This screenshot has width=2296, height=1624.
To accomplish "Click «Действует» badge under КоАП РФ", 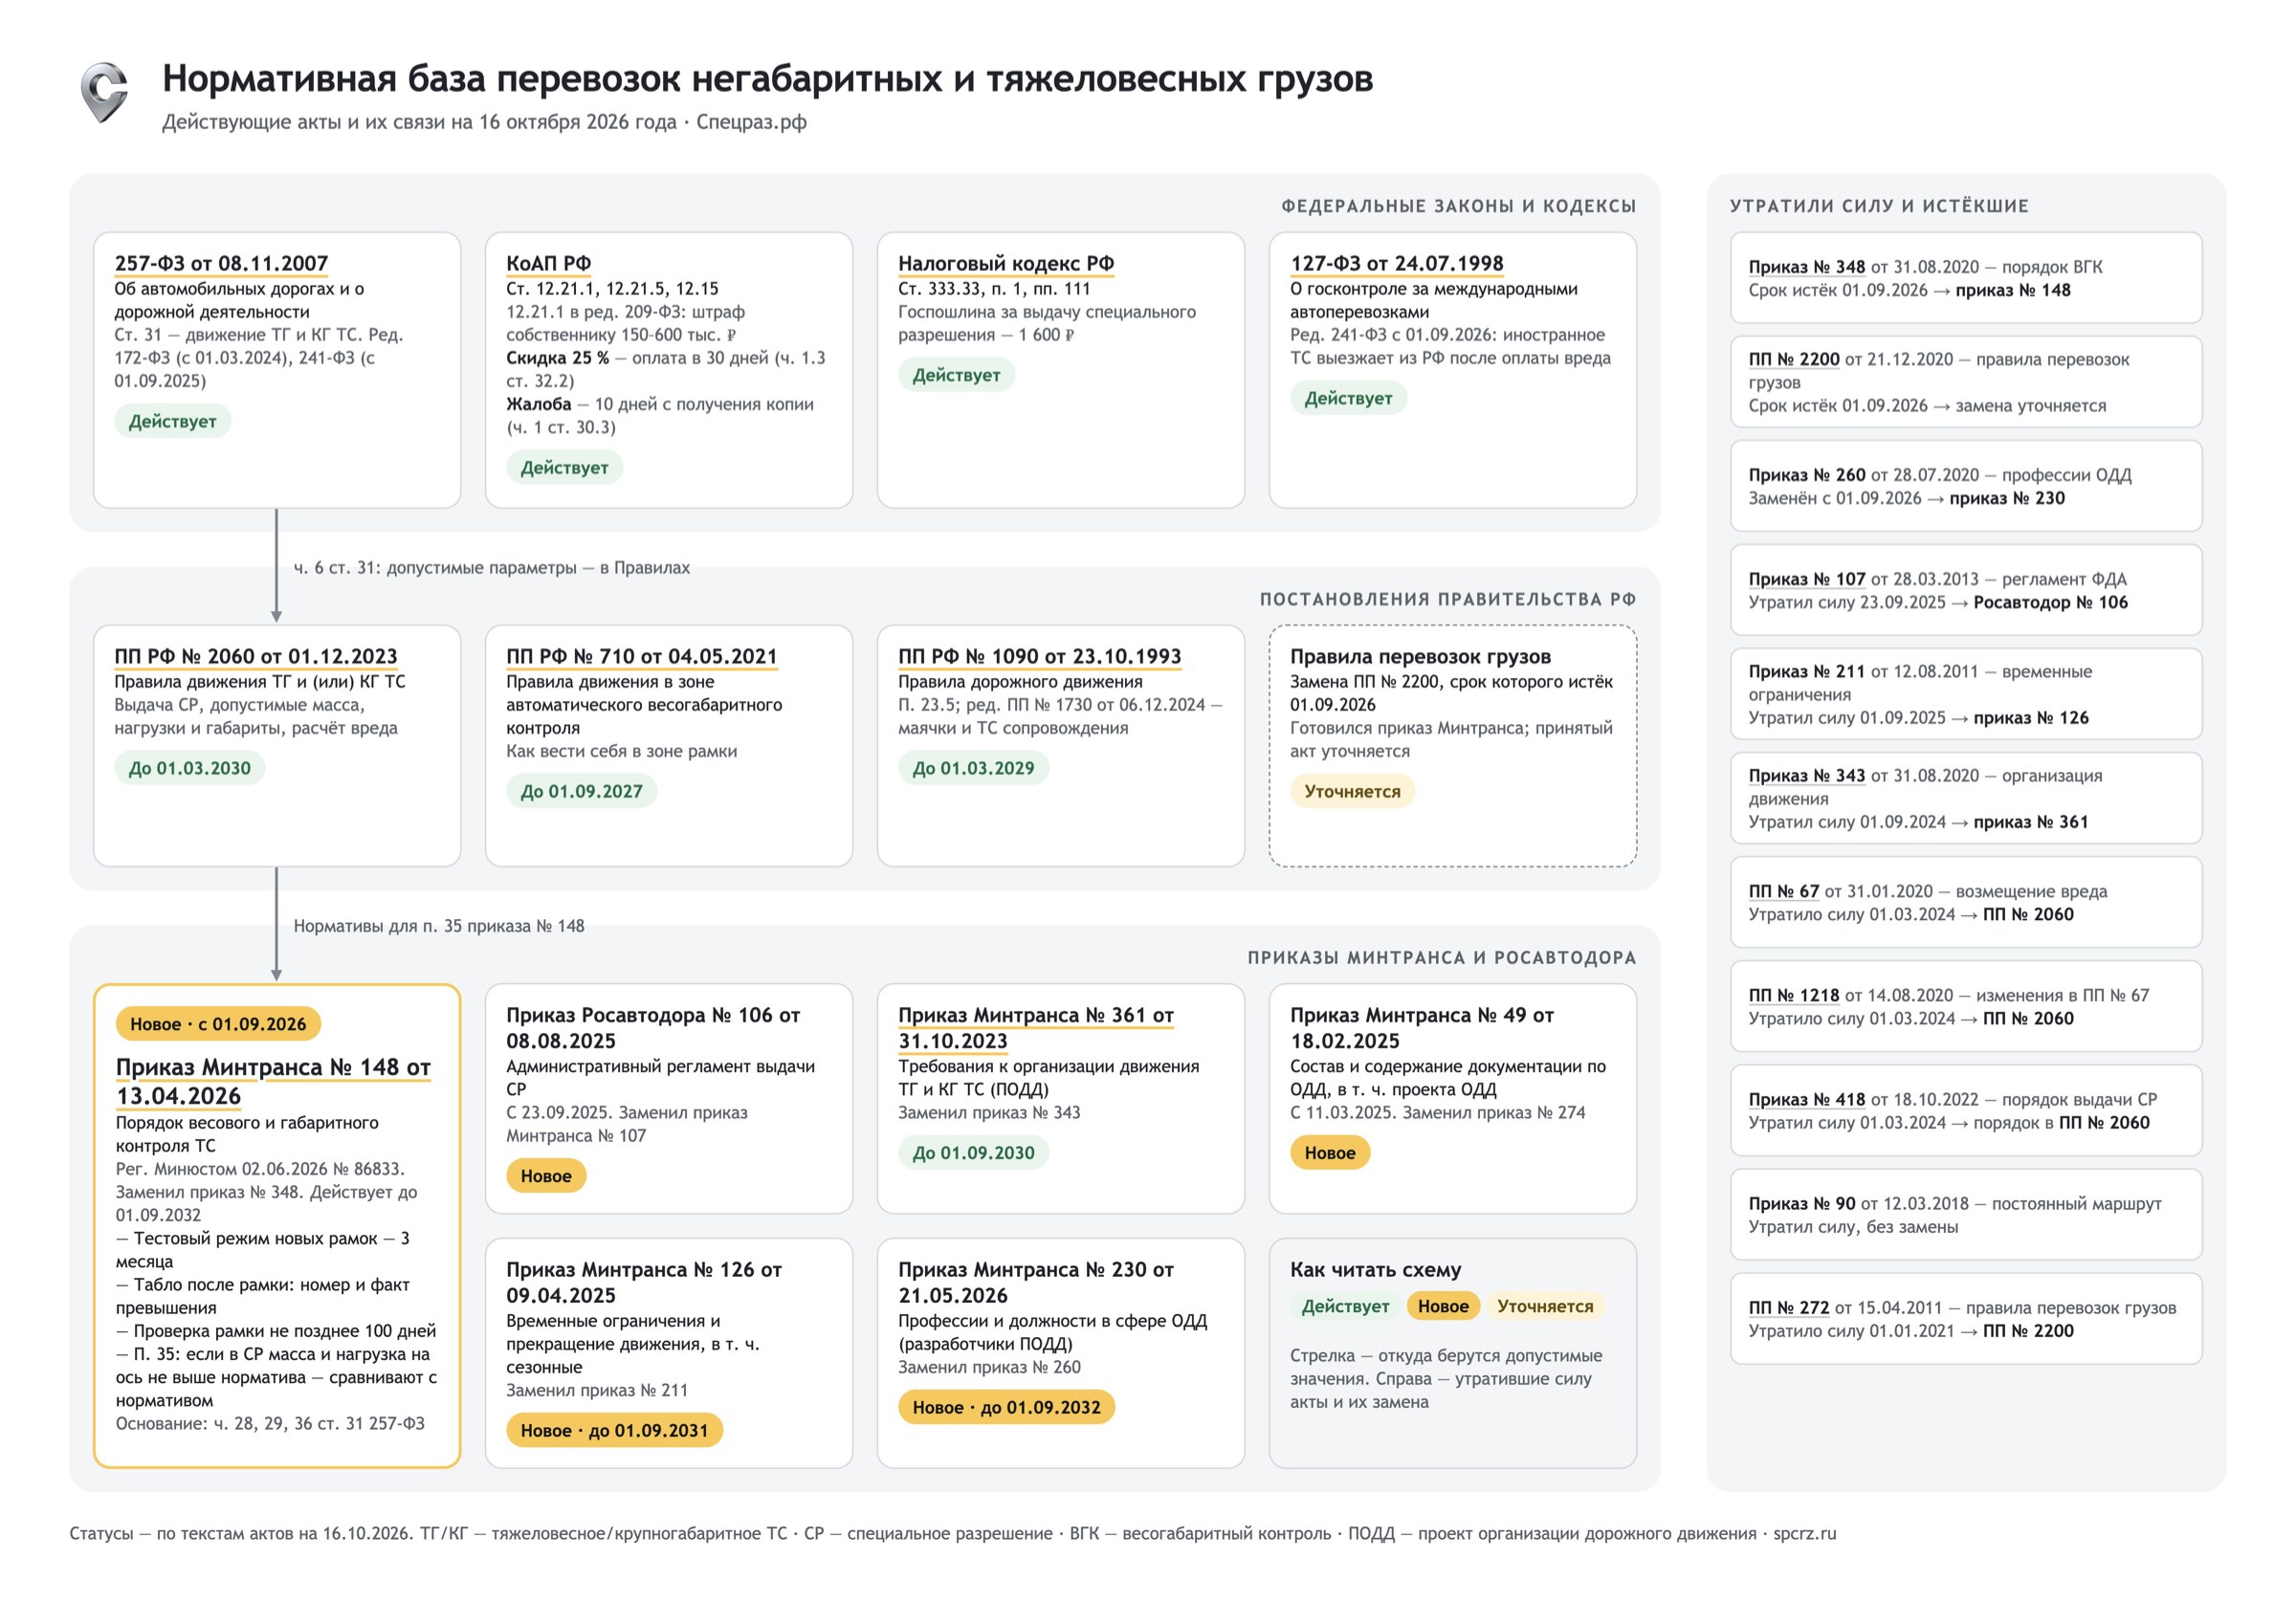I will (x=564, y=467).
